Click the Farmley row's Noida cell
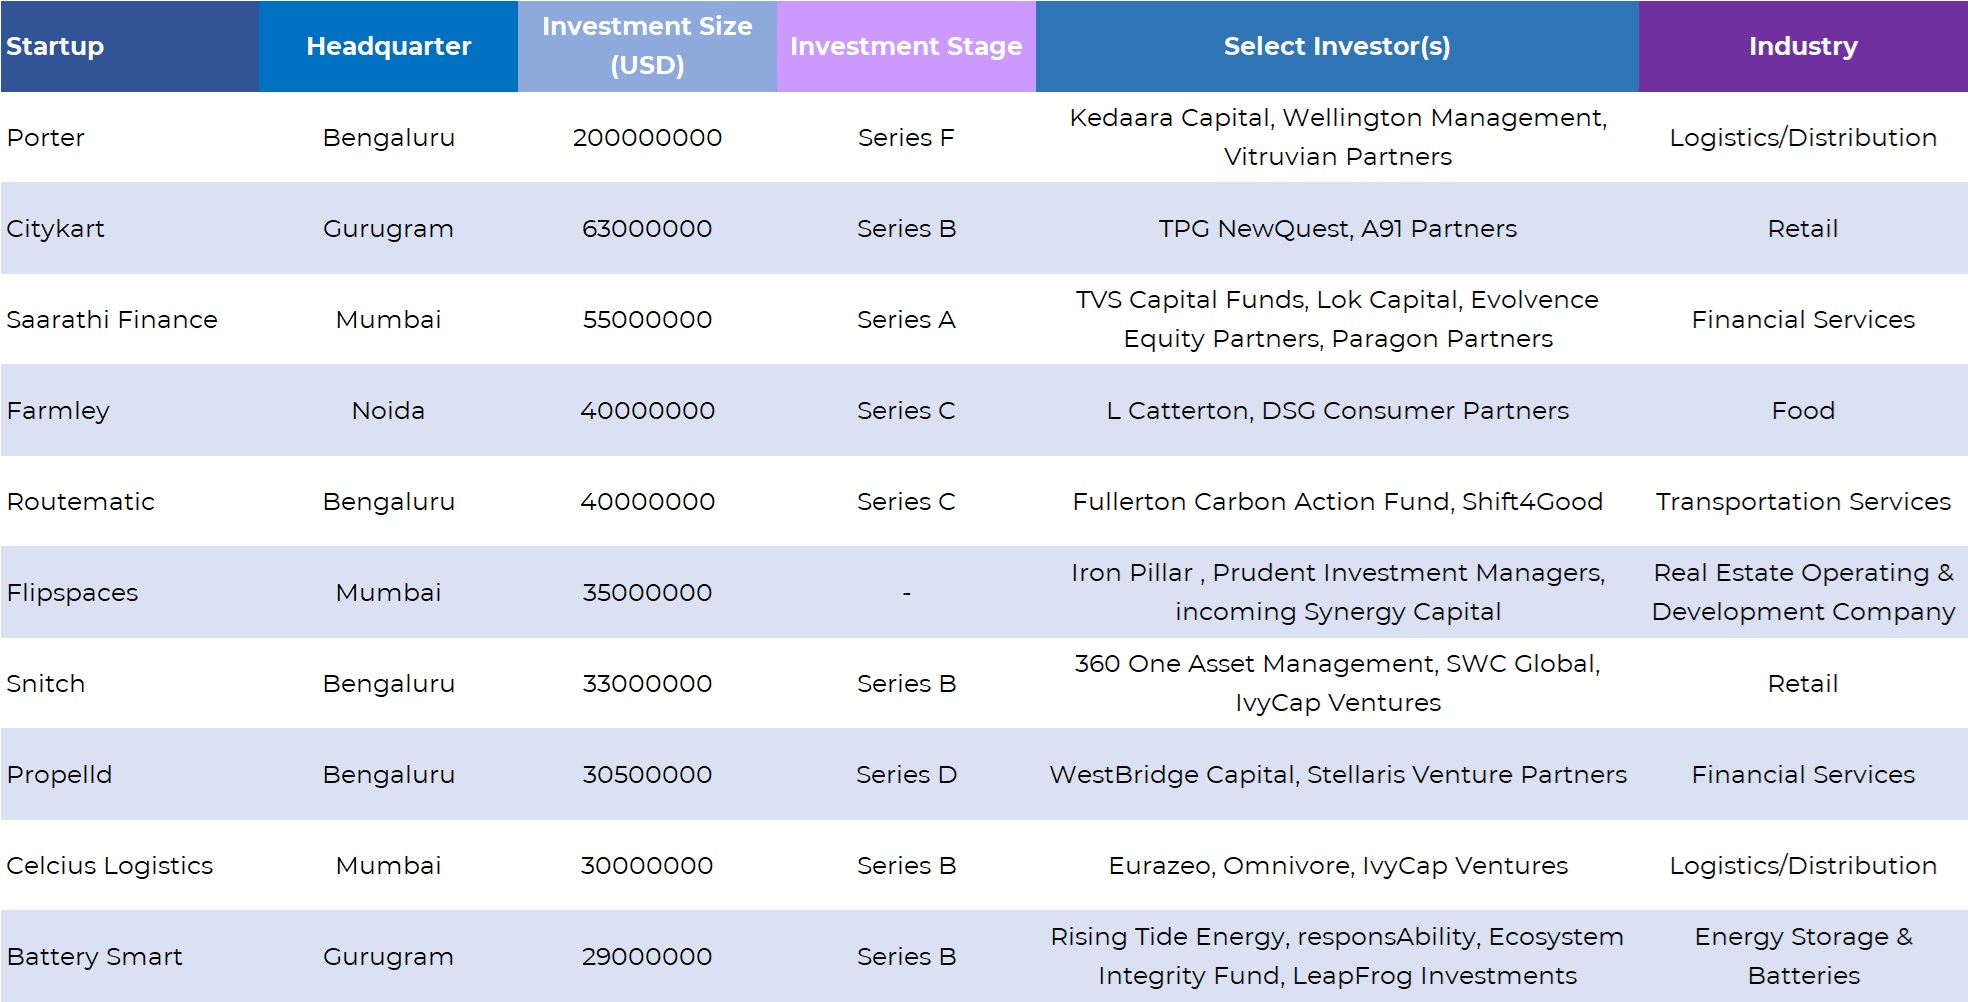Image resolution: width=1968 pixels, height=1002 pixels. tap(388, 410)
